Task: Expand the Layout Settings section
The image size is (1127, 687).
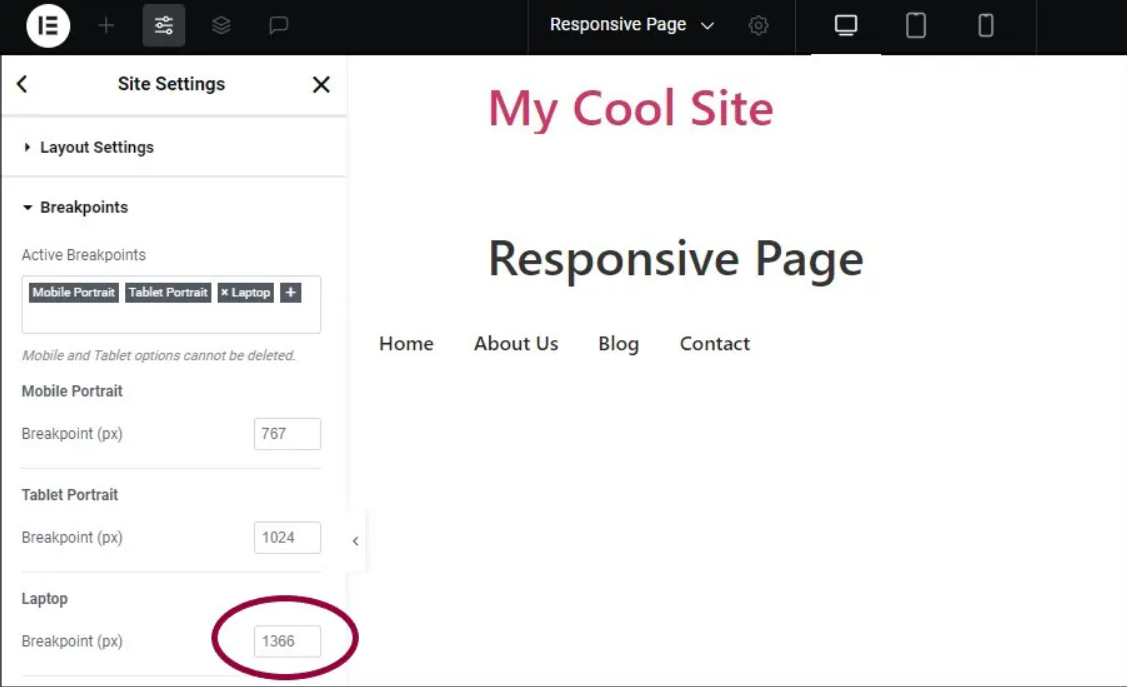Action: point(96,147)
